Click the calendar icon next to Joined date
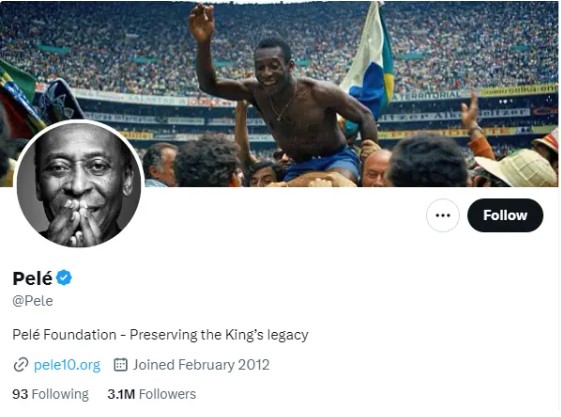 click(x=121, y=365)
